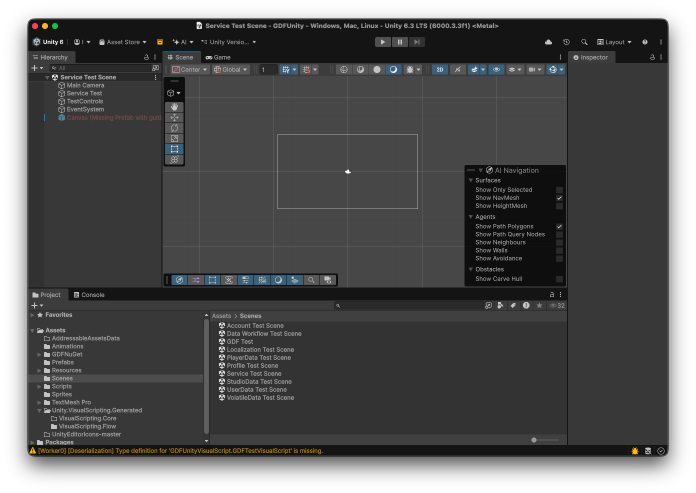Click the grid snap value field
696x493 pixels.
[268, 70]
